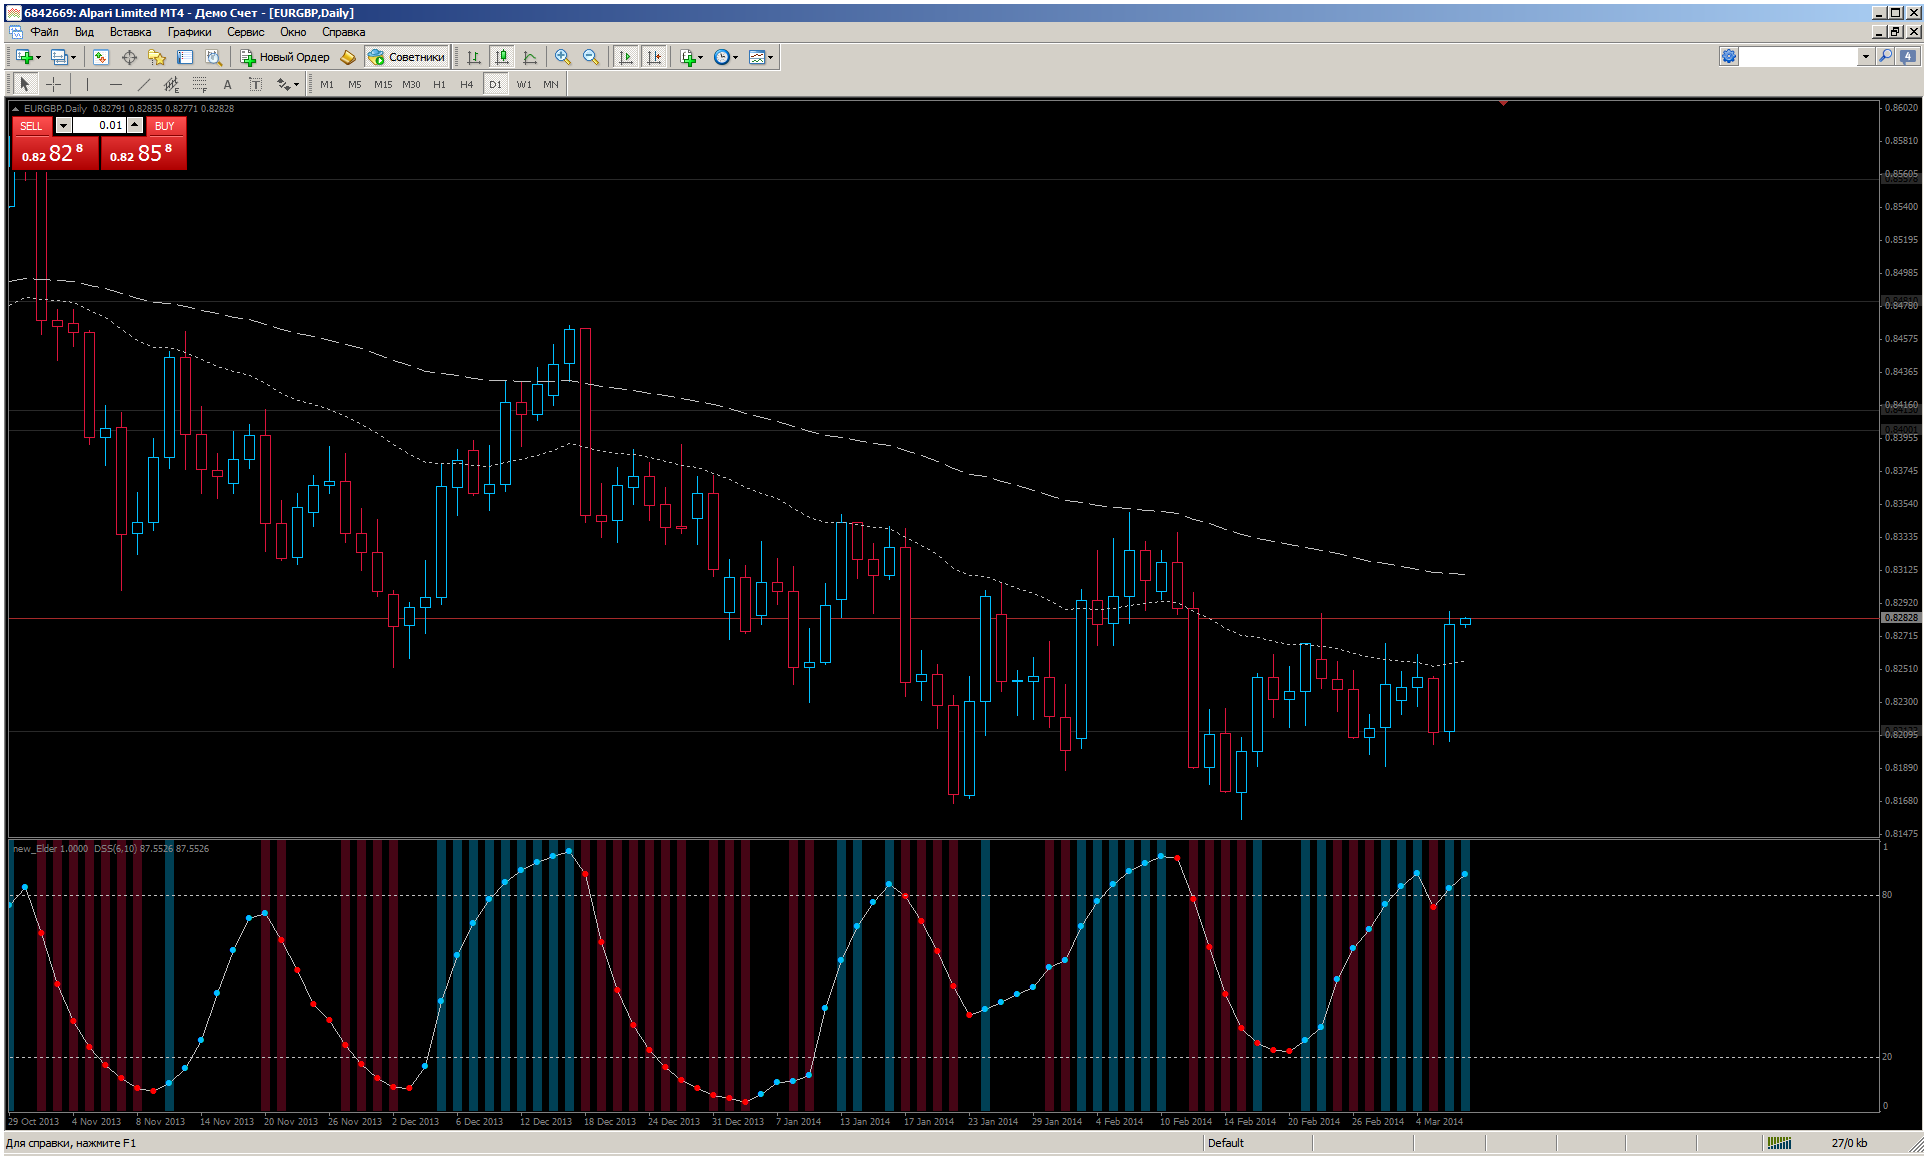Expand the profiles dropdown arrow
The image size is (1928, 1156).
click(x=73, y=57)
